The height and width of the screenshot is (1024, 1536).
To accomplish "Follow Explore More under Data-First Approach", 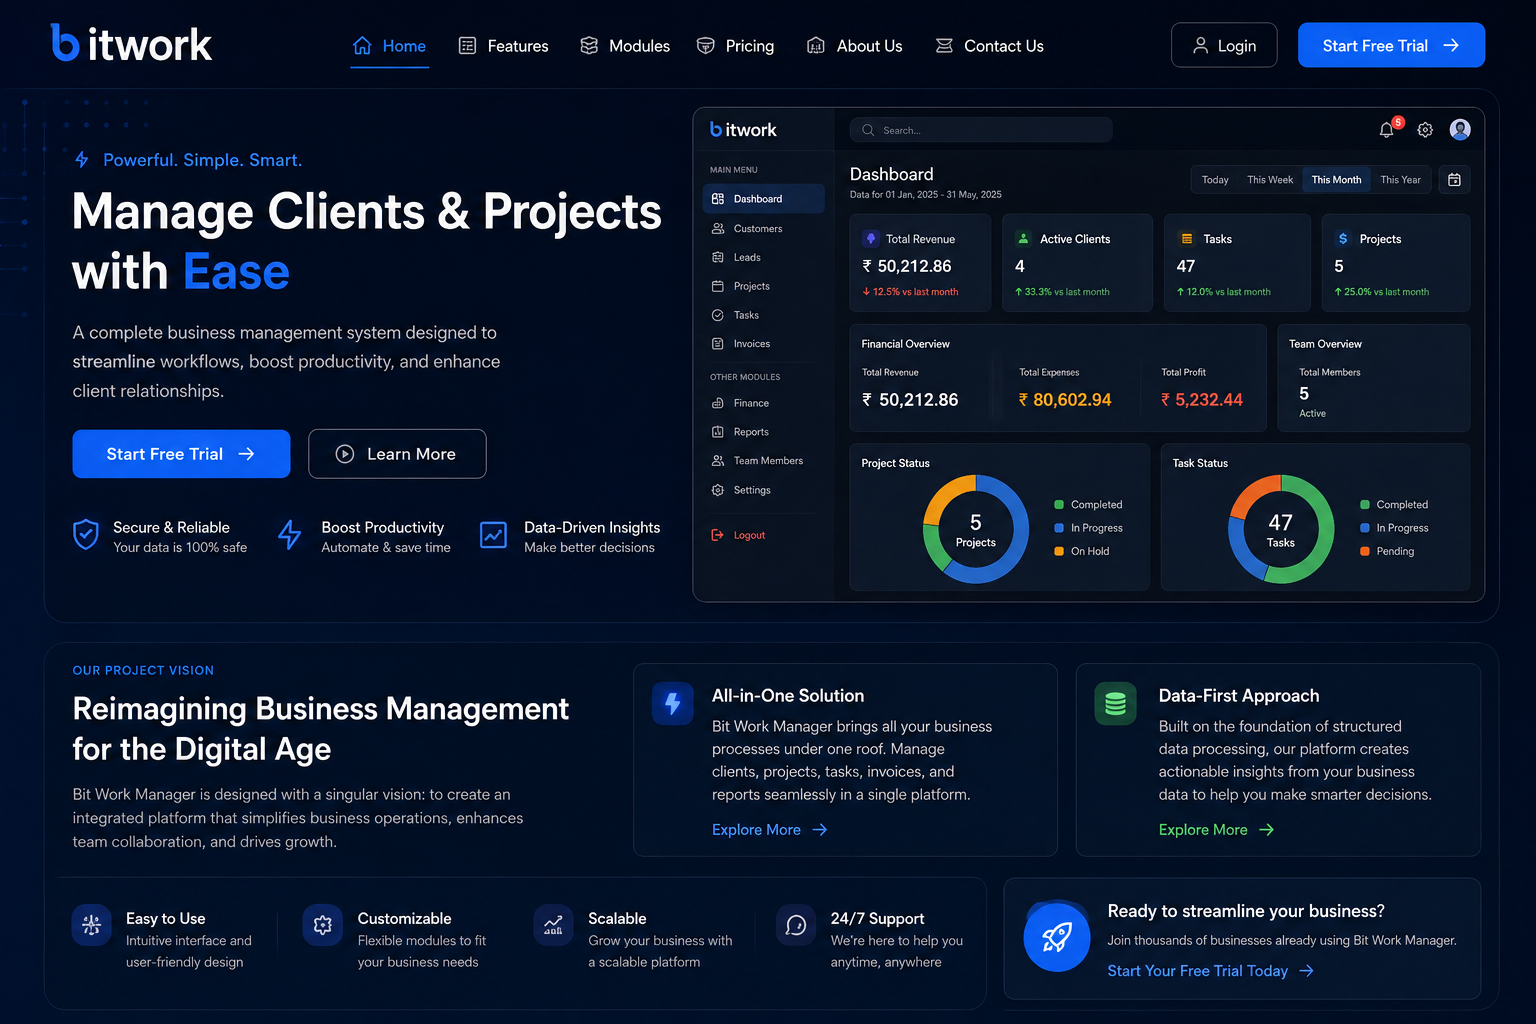I will click(x=1216, y=830).
